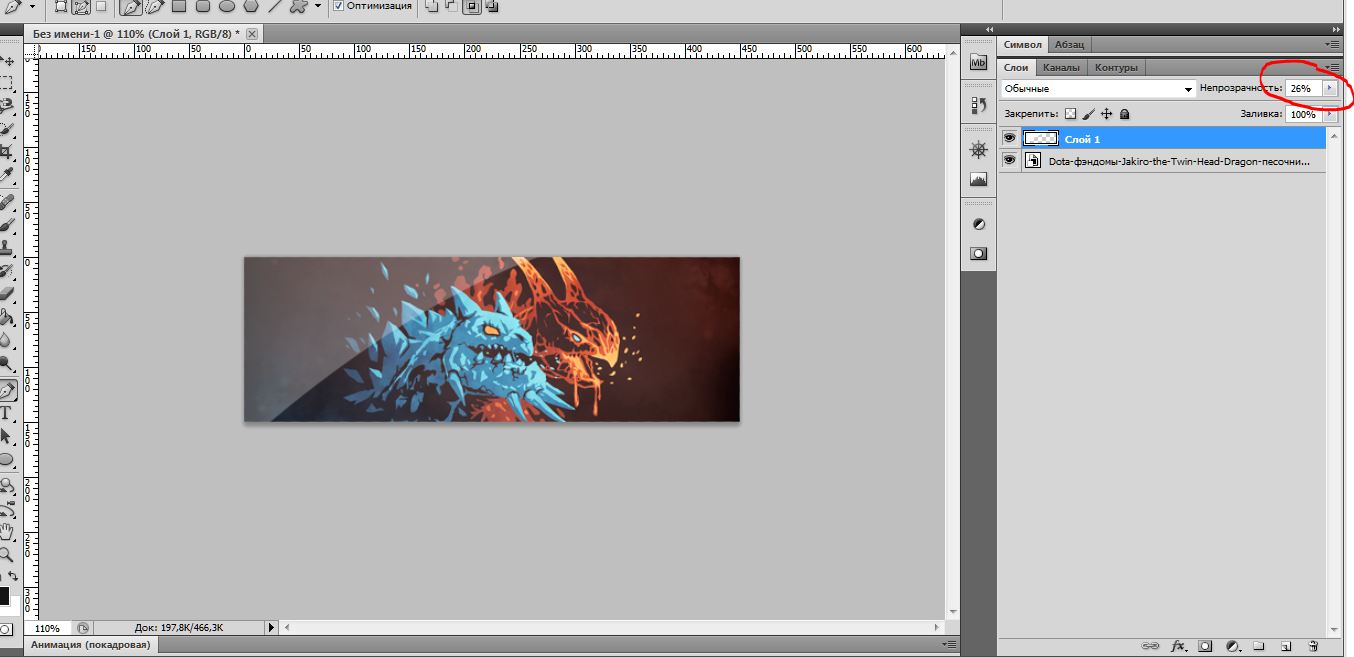This screenshot has width=1354, height=657.
Task: Select the Слой 1 layer name
Action: pos(1082,139)
